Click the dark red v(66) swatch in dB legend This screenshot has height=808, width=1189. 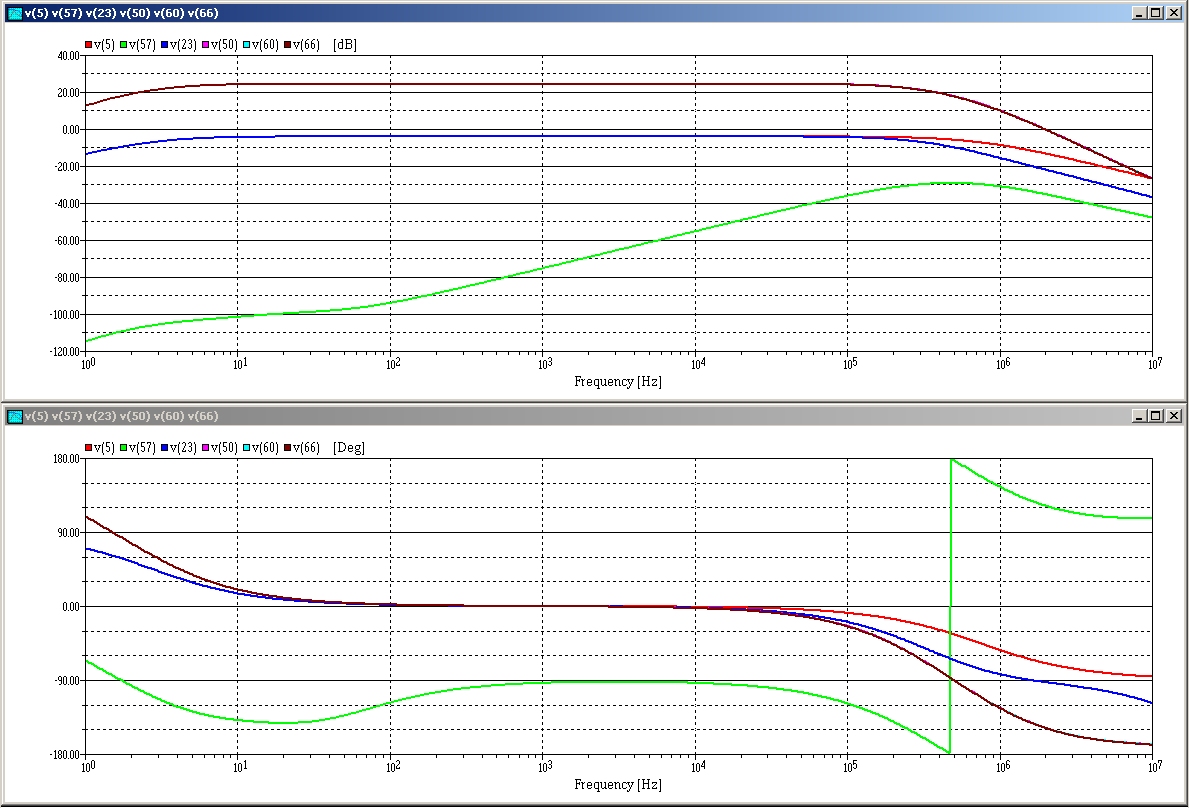point(288,45)
